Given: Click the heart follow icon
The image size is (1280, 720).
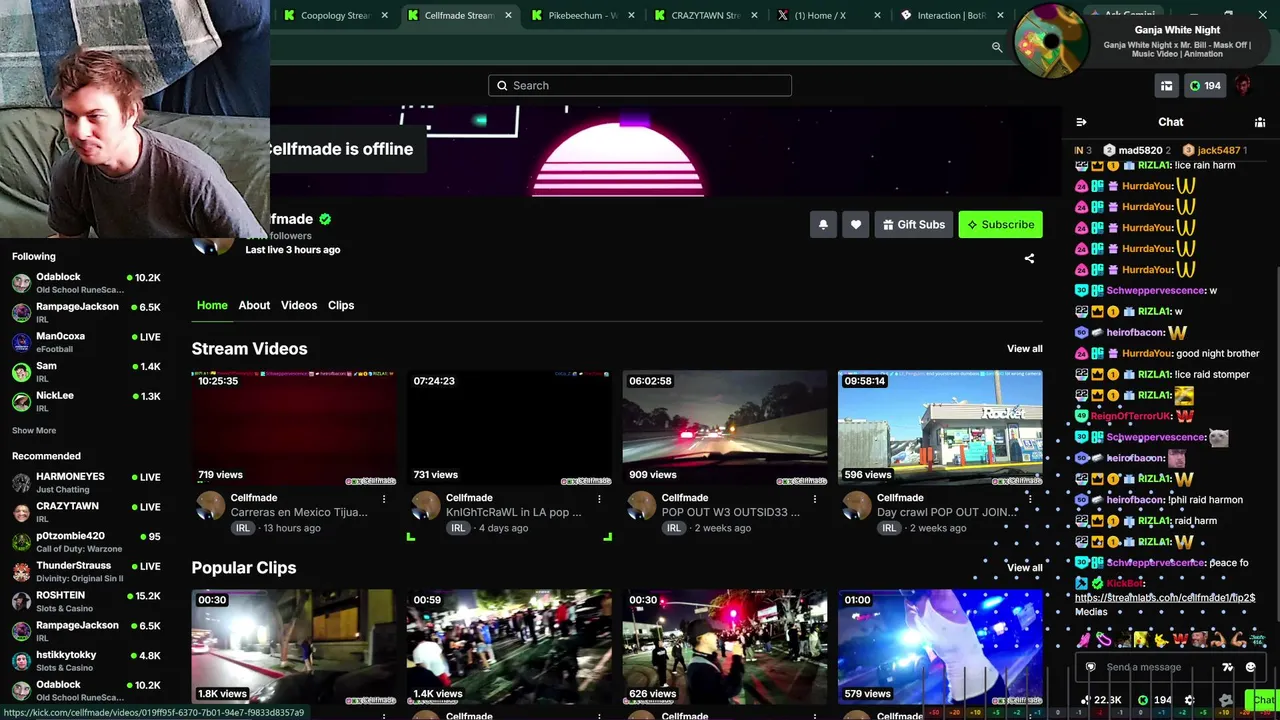Looking at the screenshot, I should point(856,225).
